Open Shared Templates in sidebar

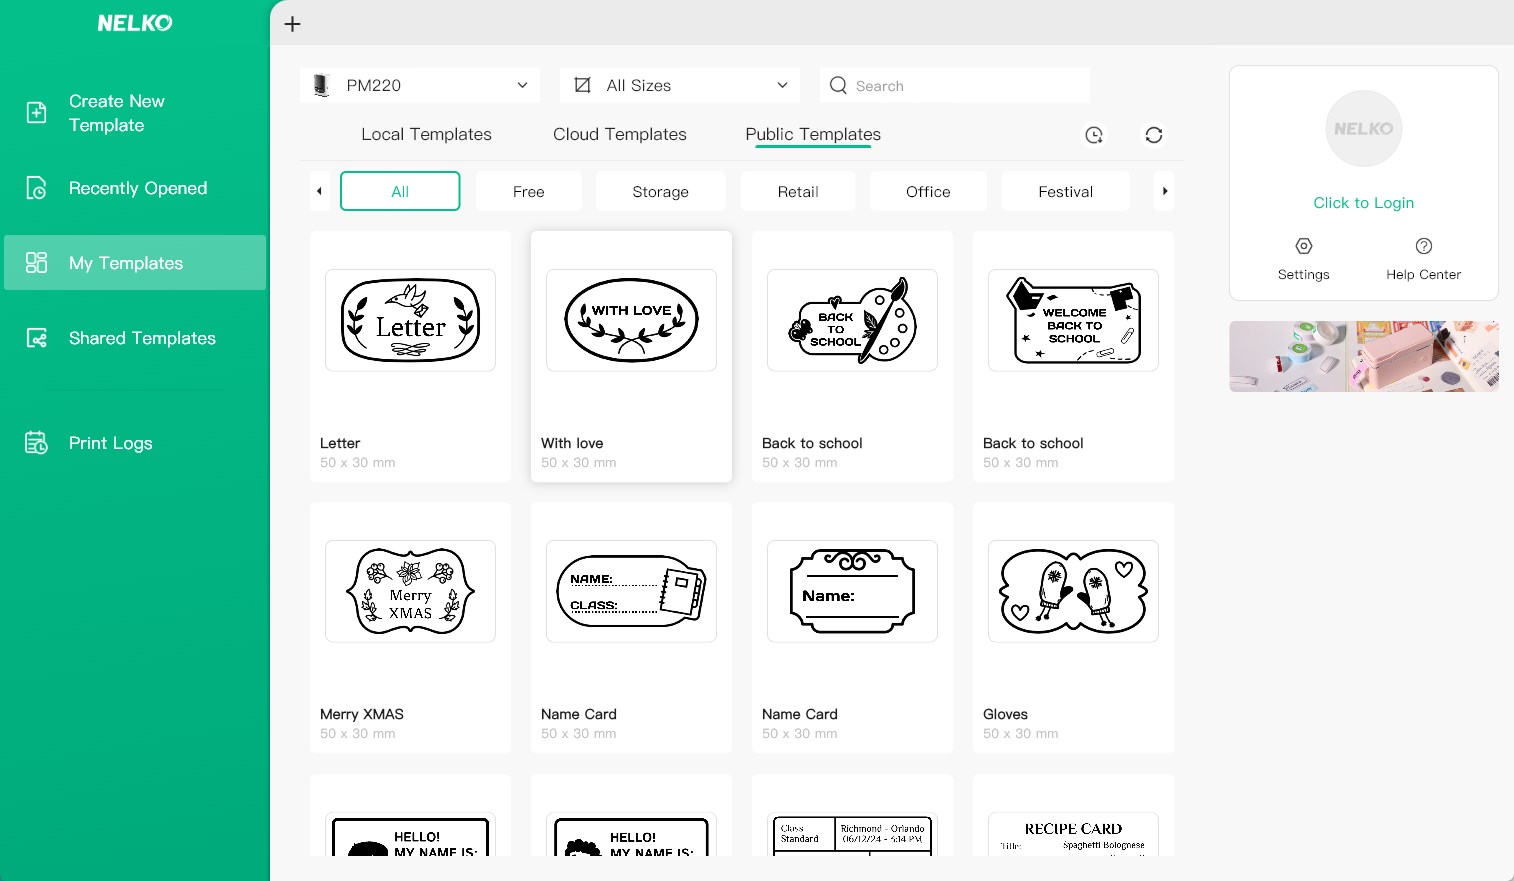(x=135, y=338)
